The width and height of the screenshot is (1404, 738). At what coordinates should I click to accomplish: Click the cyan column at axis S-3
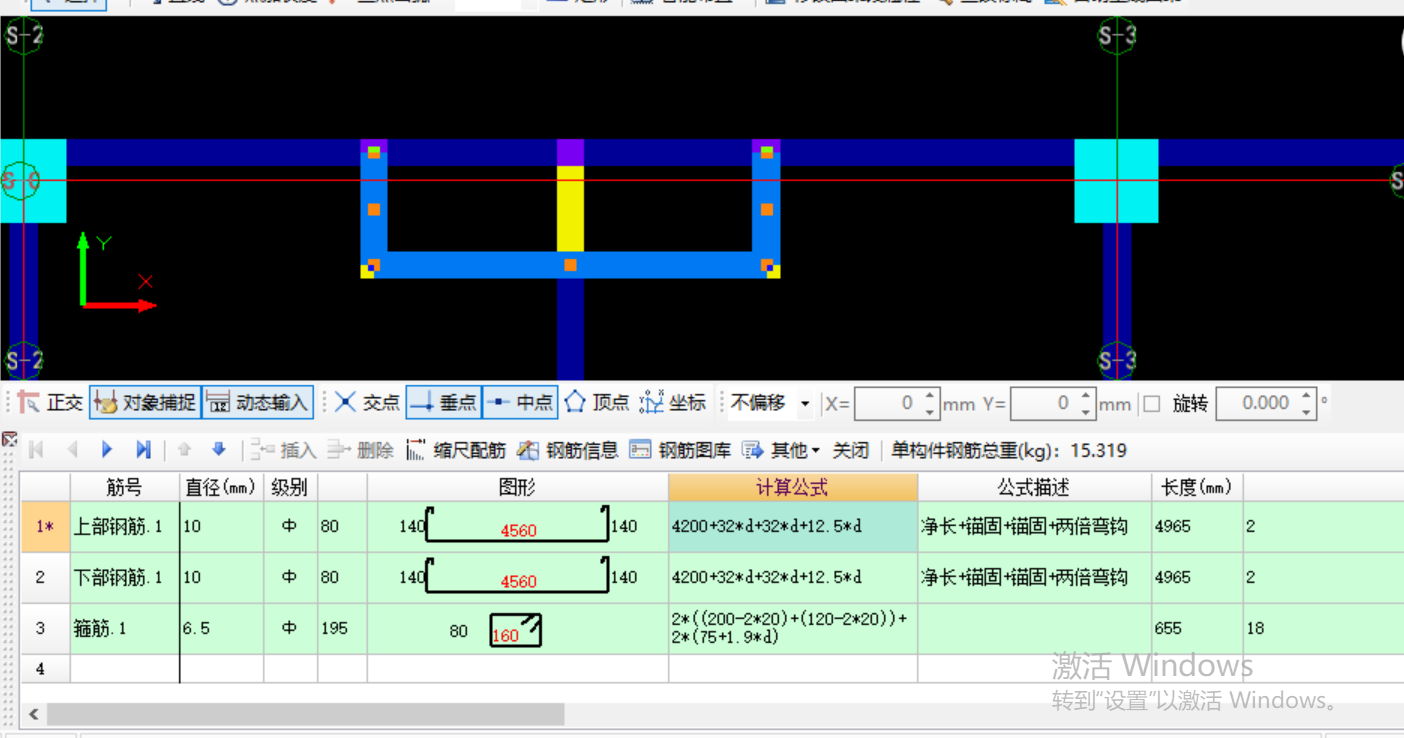(x=1116, y=181)
